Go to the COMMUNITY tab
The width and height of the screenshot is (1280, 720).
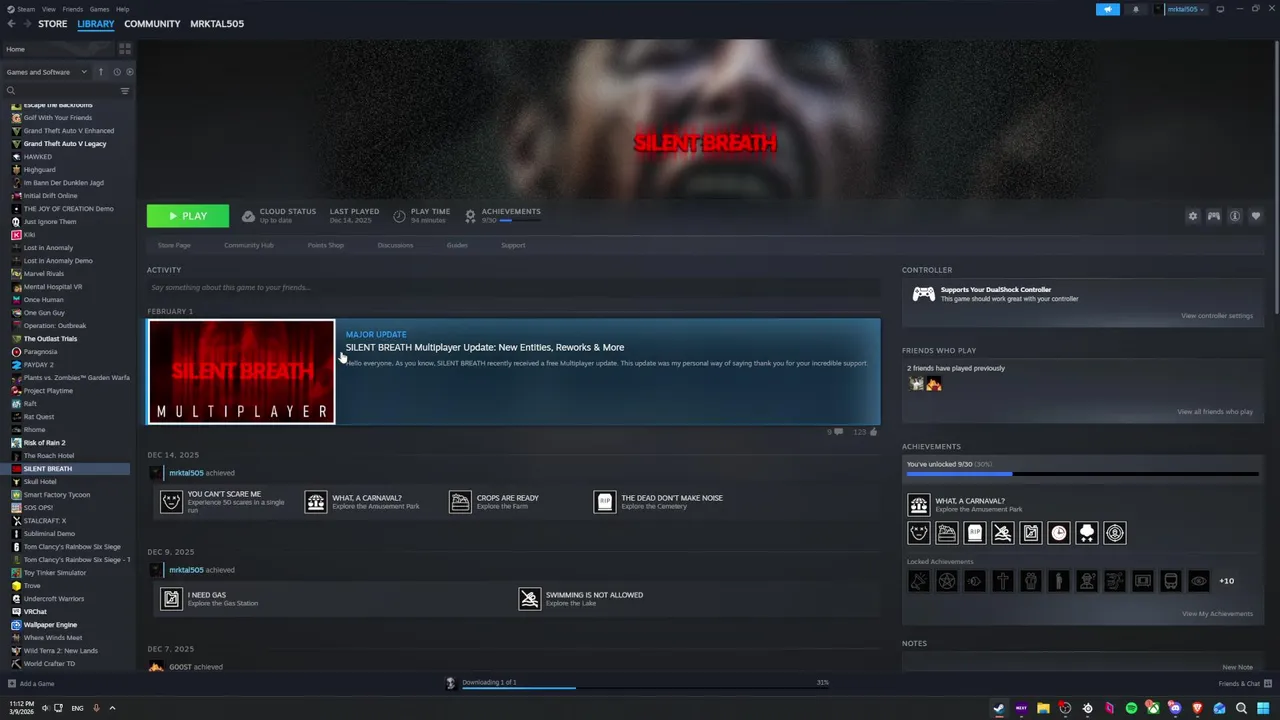[152, 24]
